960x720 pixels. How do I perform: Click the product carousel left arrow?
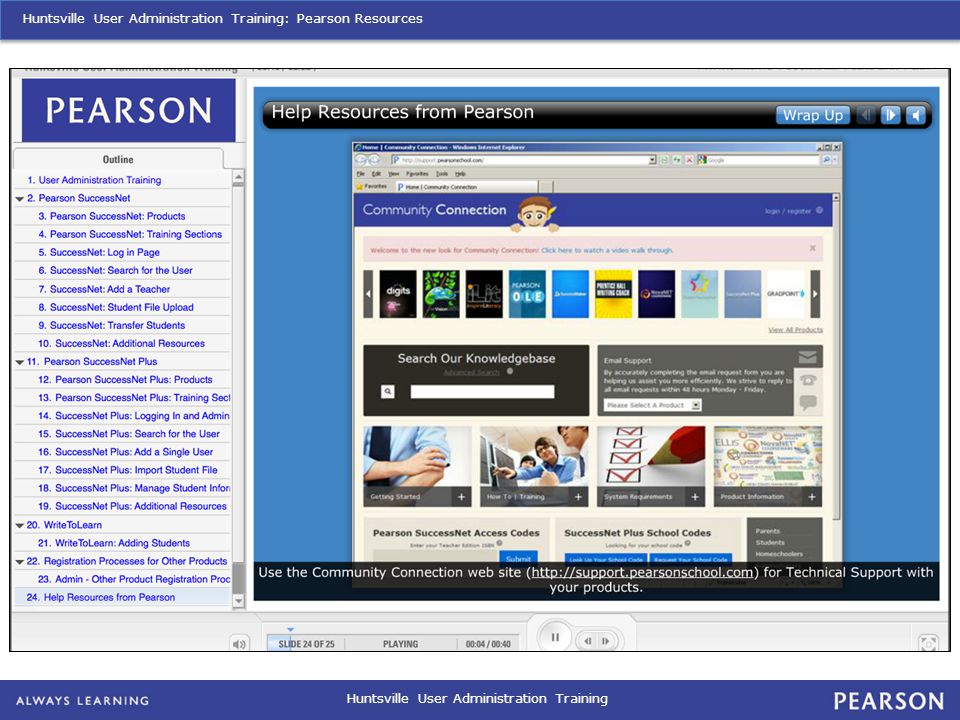pos(368,294)
